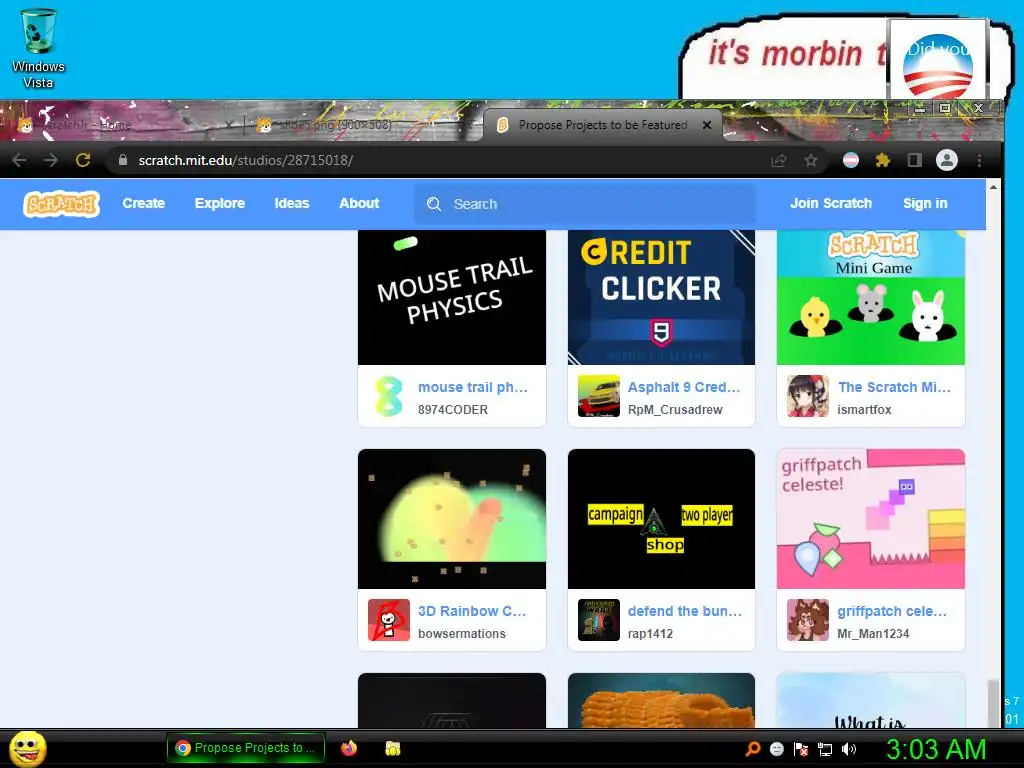Click Sign in
The width and height of the screenshot is (1024, 768).
pos(925,203)
